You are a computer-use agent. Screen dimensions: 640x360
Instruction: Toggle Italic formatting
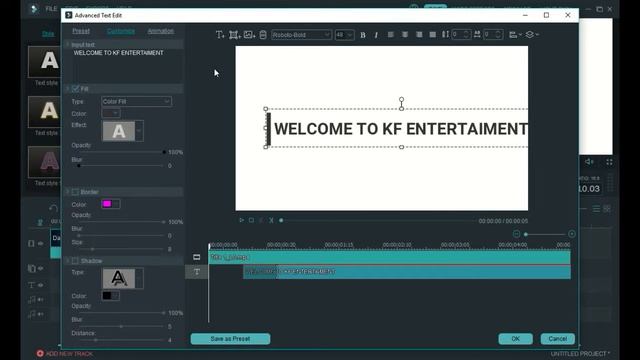[x=376, y=35]
